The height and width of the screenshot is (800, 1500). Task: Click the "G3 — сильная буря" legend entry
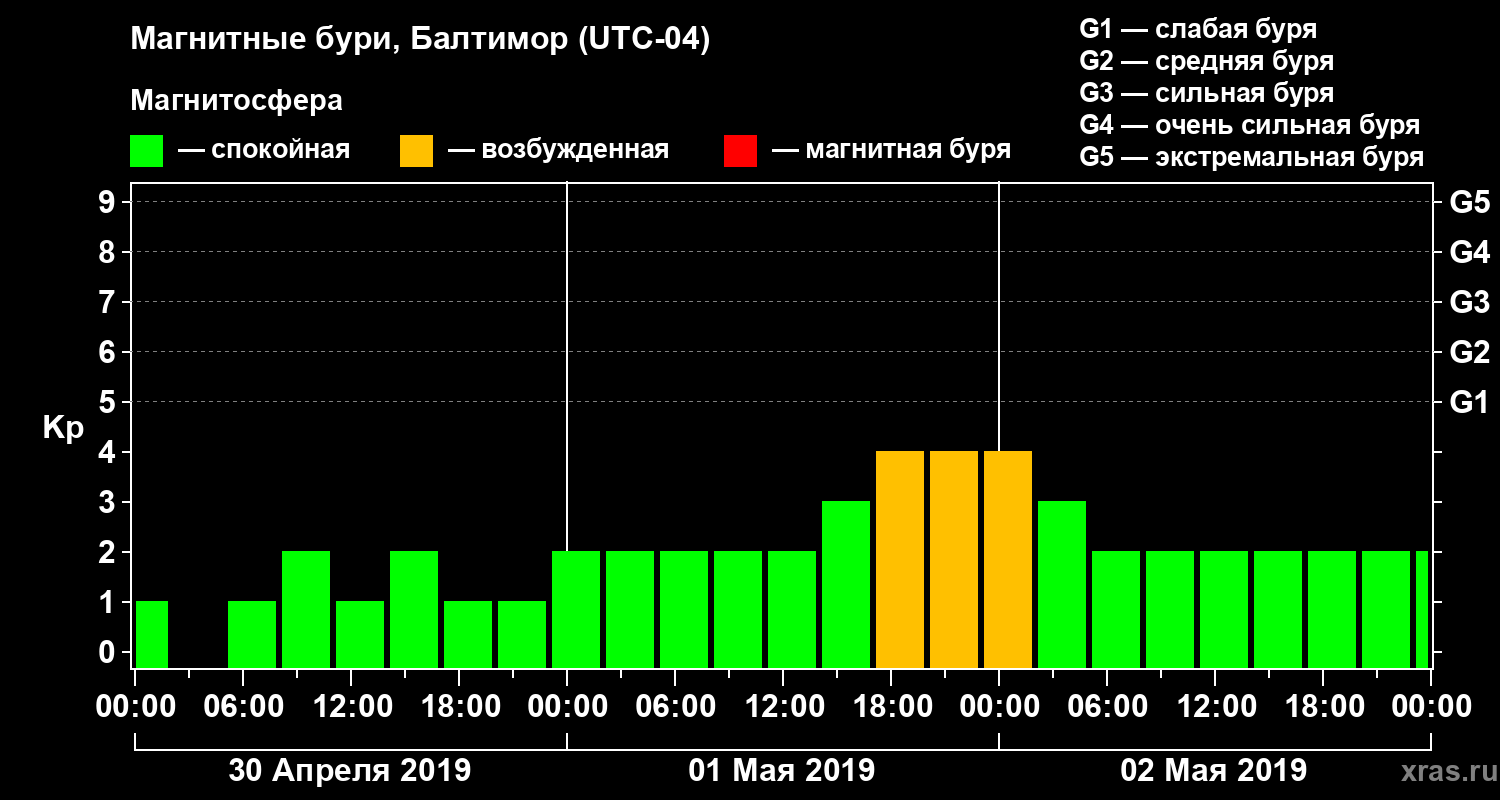[x=1207, y=93]
